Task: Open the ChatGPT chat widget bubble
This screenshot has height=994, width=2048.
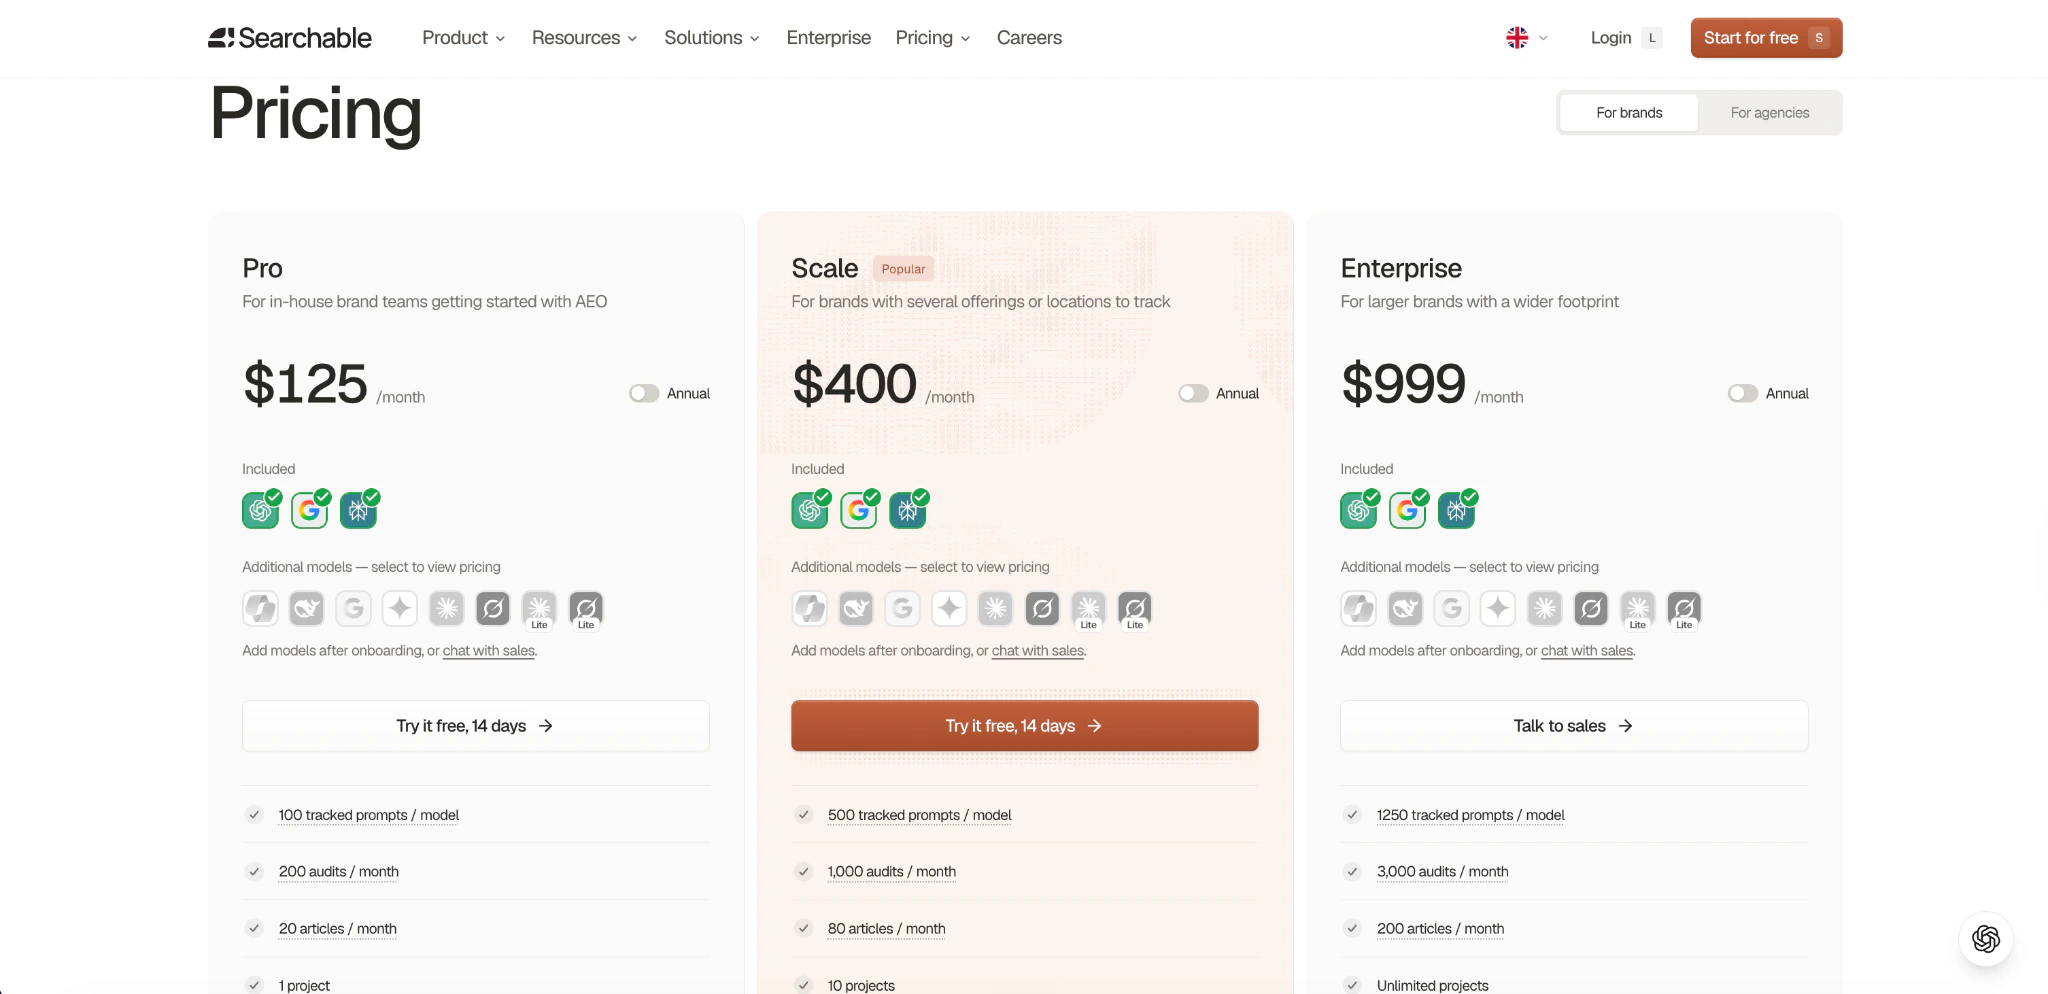Action: 1985,939
